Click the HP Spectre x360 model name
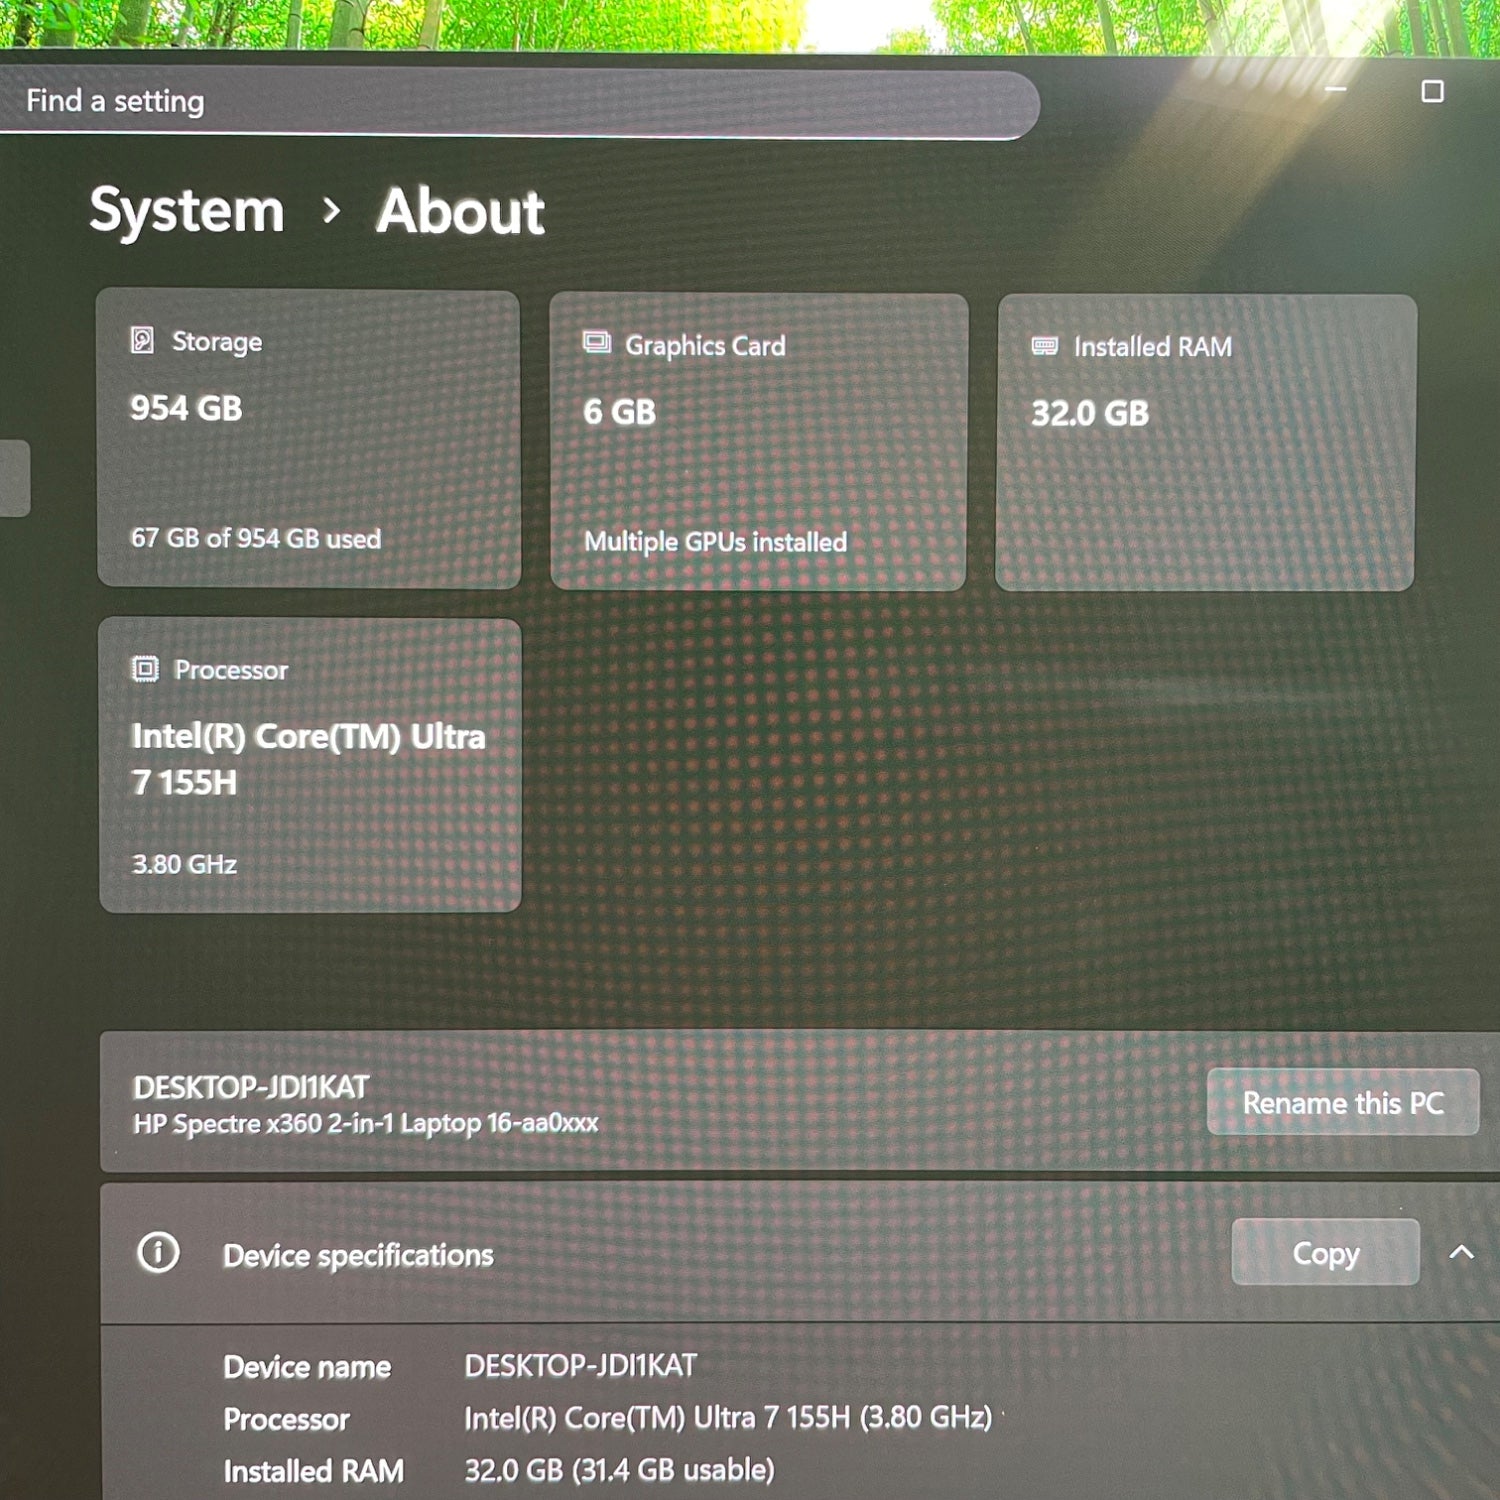The height and width of the screenshot is (1500, 1500). (x=366, y=1123)
